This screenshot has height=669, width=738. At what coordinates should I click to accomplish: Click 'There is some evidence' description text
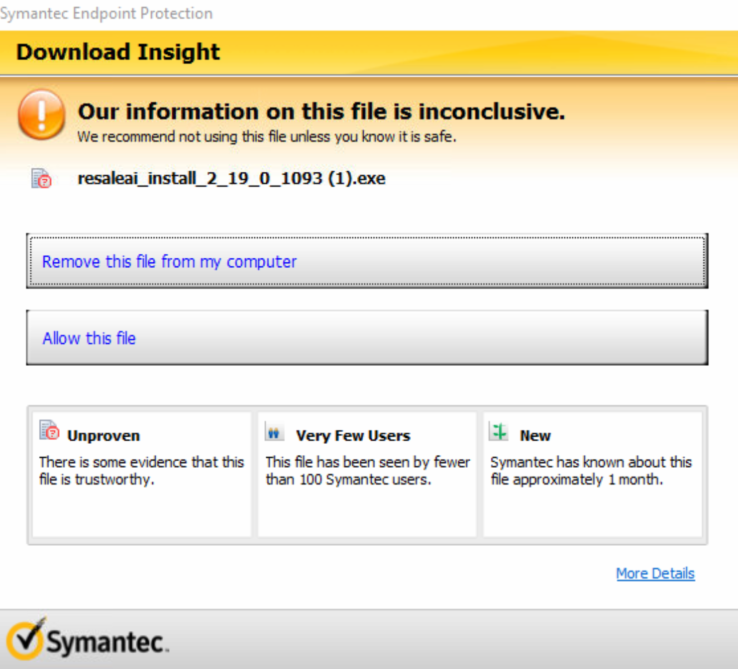[x=141, y=471]
